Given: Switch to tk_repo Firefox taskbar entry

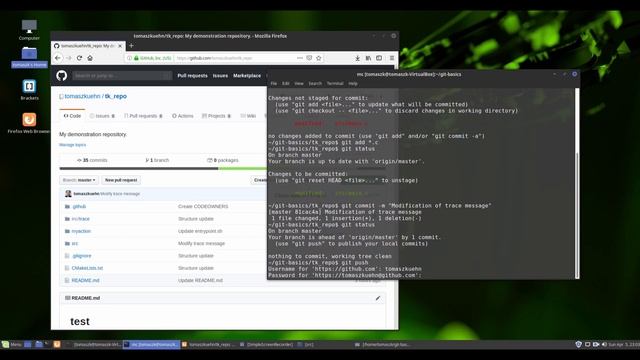Looking at the screenshot, I should 209,344.
